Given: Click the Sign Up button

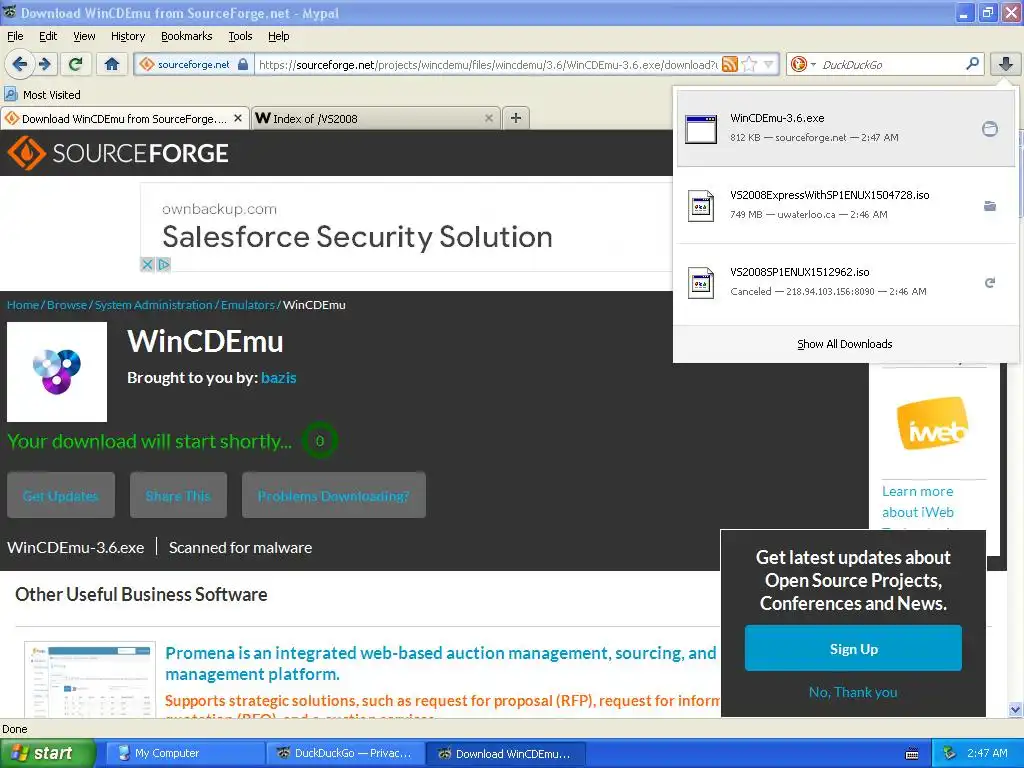Looking at the screenshot, I should tap(853, 648).
